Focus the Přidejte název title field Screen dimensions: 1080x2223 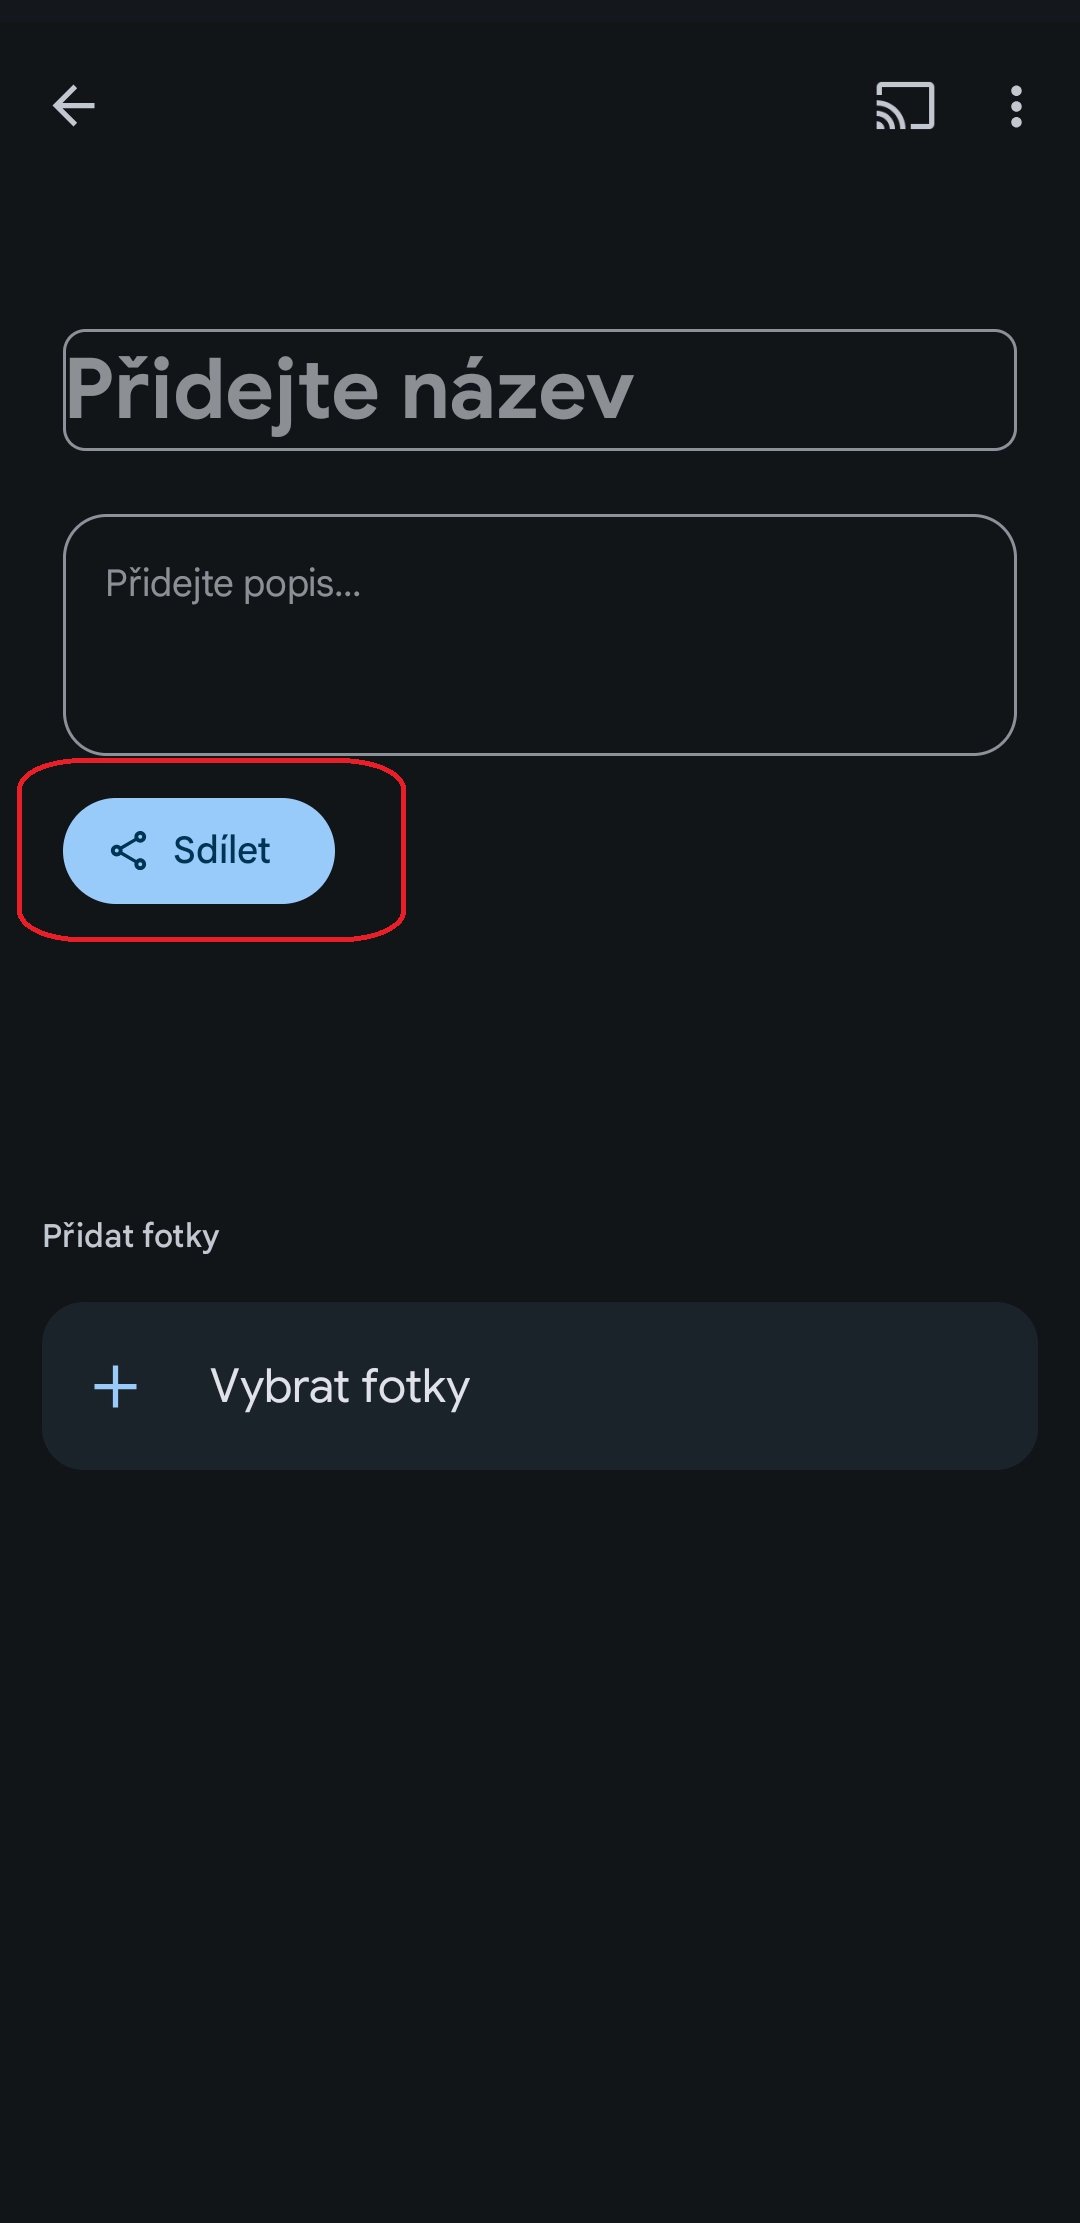(539, 390)
